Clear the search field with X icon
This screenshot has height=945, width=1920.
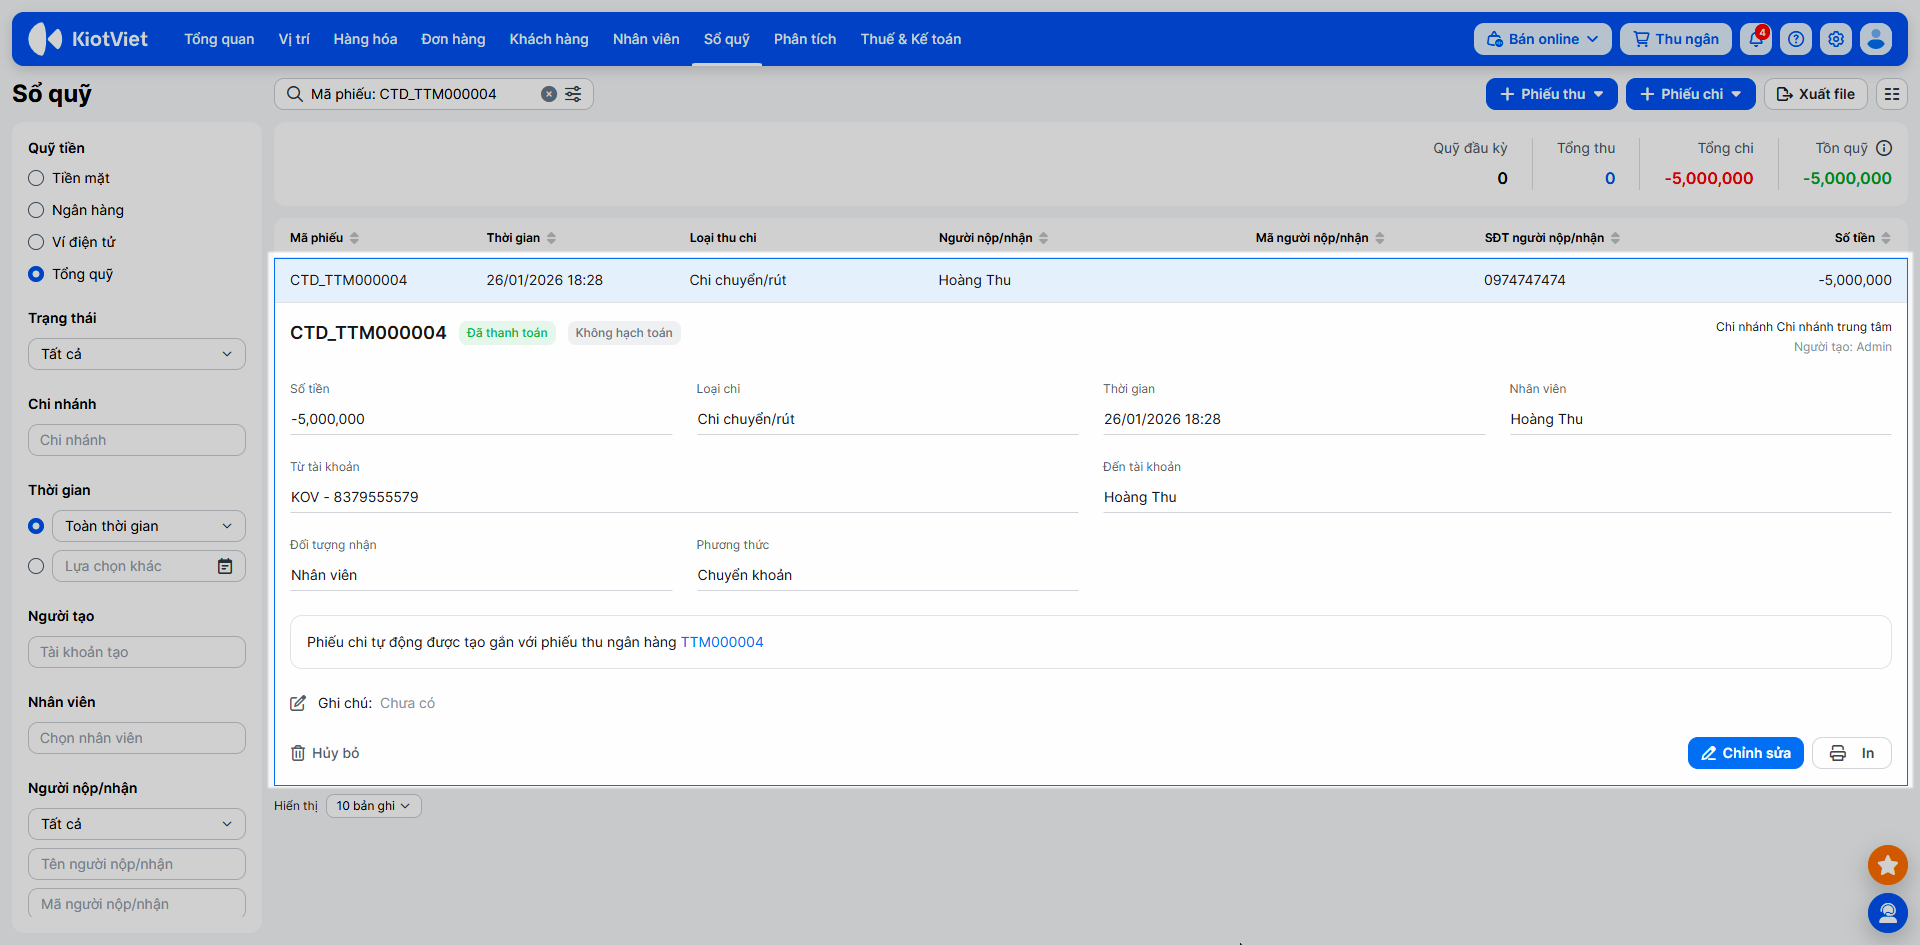549,94
